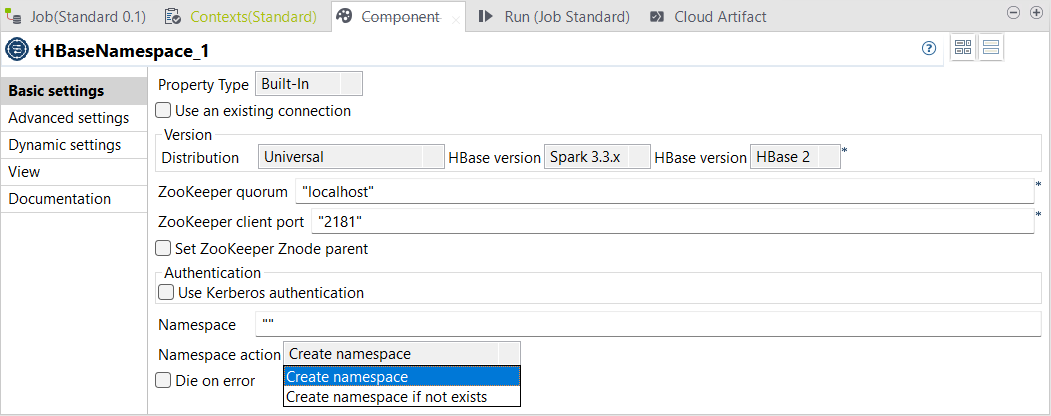
Task: Toggle Use Kerberos authentication checkbox
Action: (166, 293)
